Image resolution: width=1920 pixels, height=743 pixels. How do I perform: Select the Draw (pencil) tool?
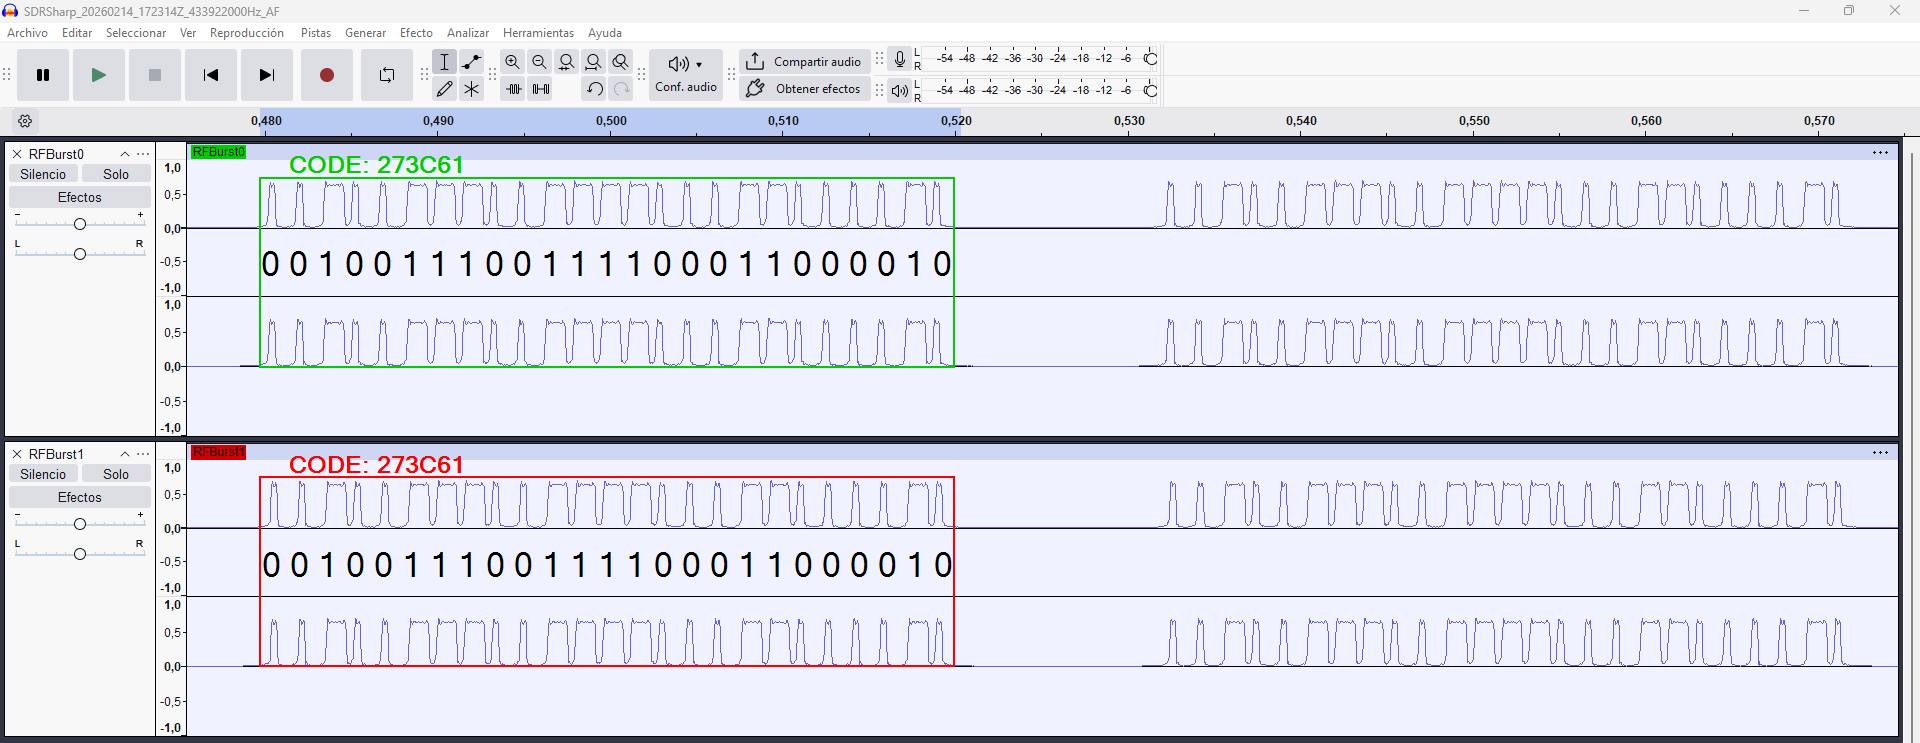[x=445, y=89]
